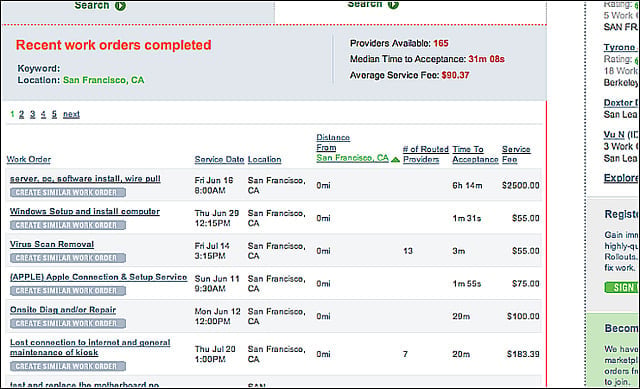This screenshot has height=389, width=640.
Task: Sort by Service Fee column
Action: [x=516, y=154]
